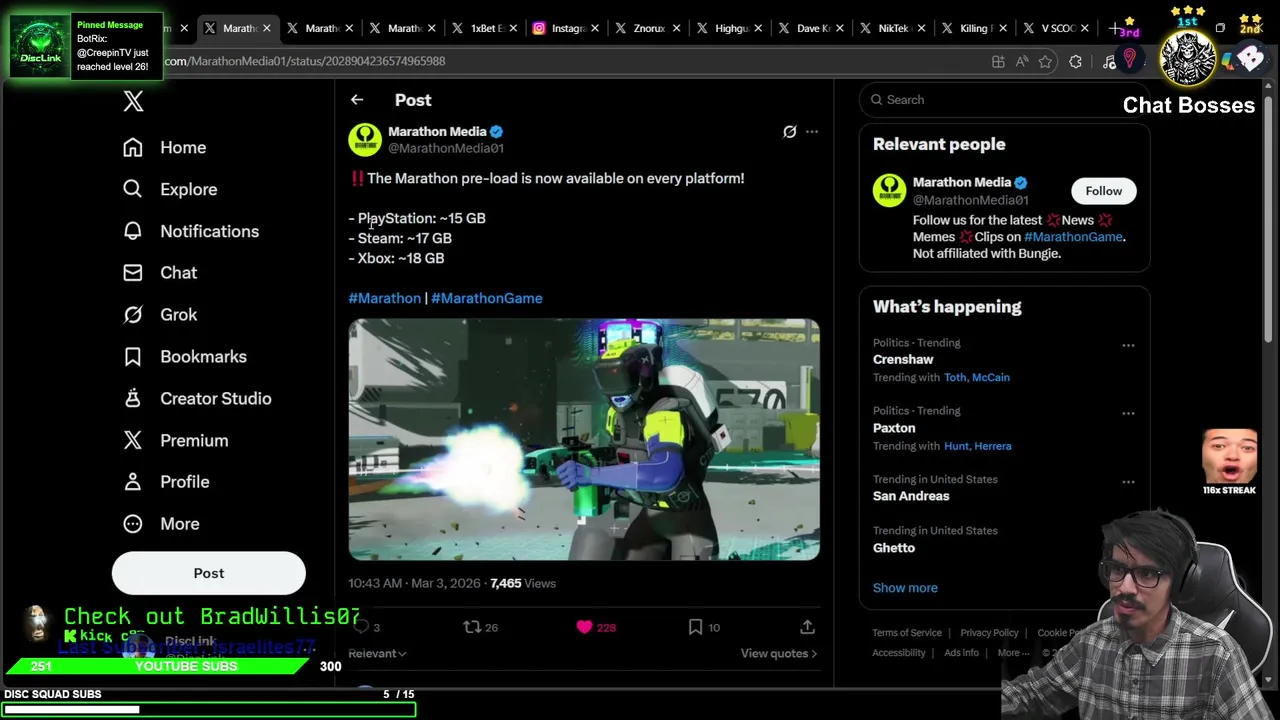Screen dimensions: 1280x720
Task: Open the Accessibility footer link
Action: [x=899, y=653]
